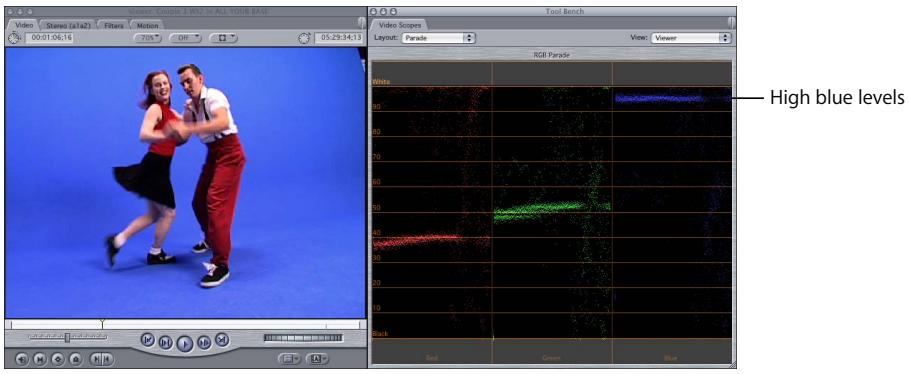Click the duration clock icon
The height and width of the screenshot is (374, 909).
coord(14,38)
